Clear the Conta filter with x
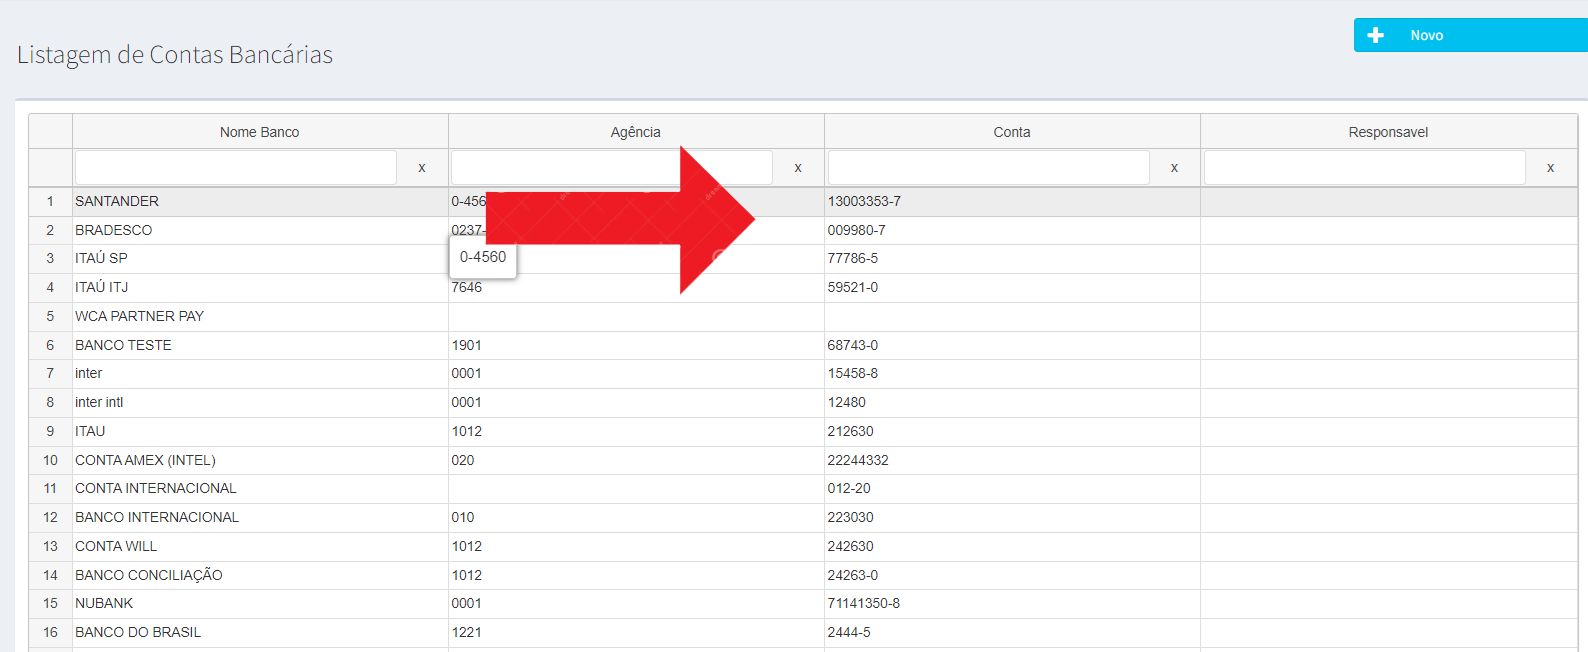1588x652 pixels. 1174,168
